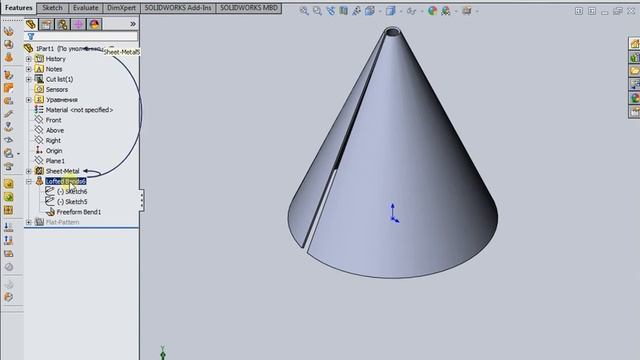The height and width of the screenshot is (360, 640).
Task: Select the Features ribbon tab
Action: (19, 8)
